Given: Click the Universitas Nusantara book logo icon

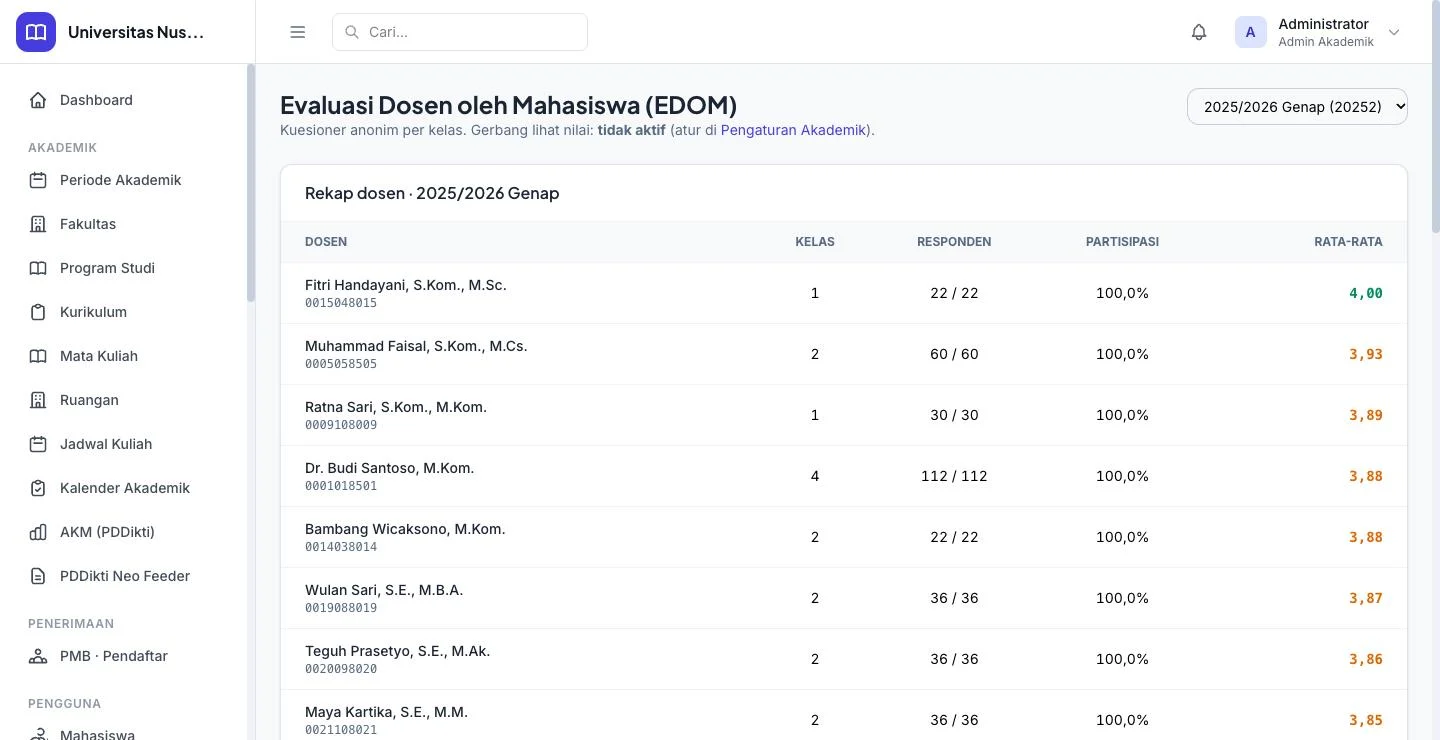Looking at the screenshot, I should click(36, 32).
